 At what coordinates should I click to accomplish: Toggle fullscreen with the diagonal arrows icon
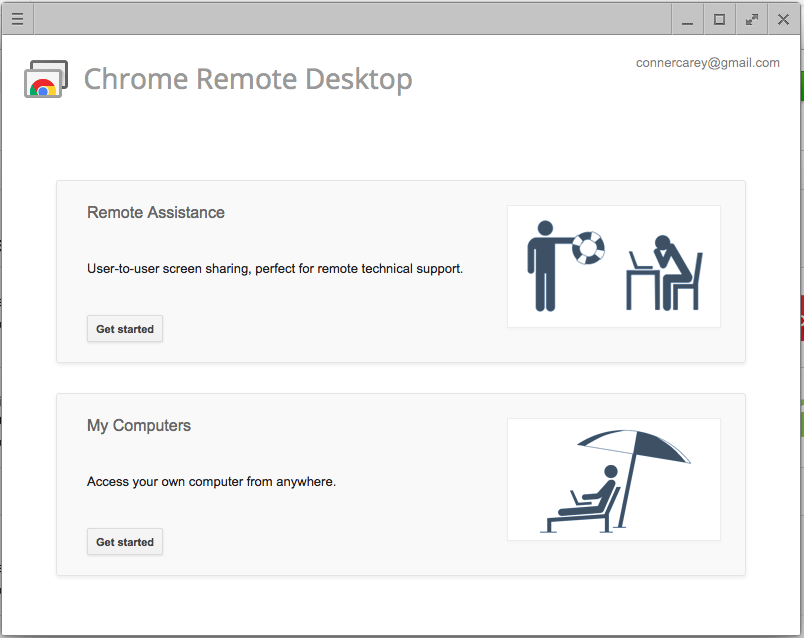click(752, 19)
